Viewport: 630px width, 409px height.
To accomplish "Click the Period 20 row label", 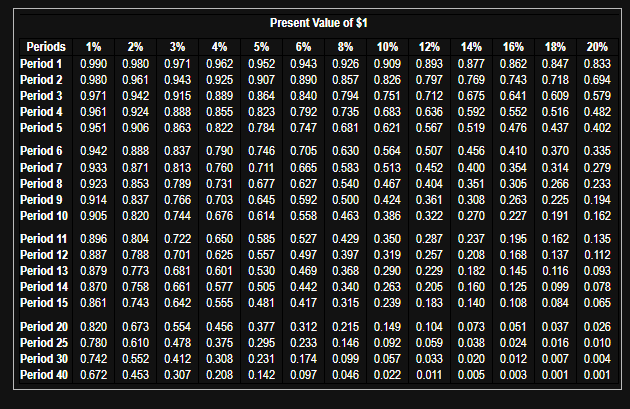I will click(x=44, y=327).
